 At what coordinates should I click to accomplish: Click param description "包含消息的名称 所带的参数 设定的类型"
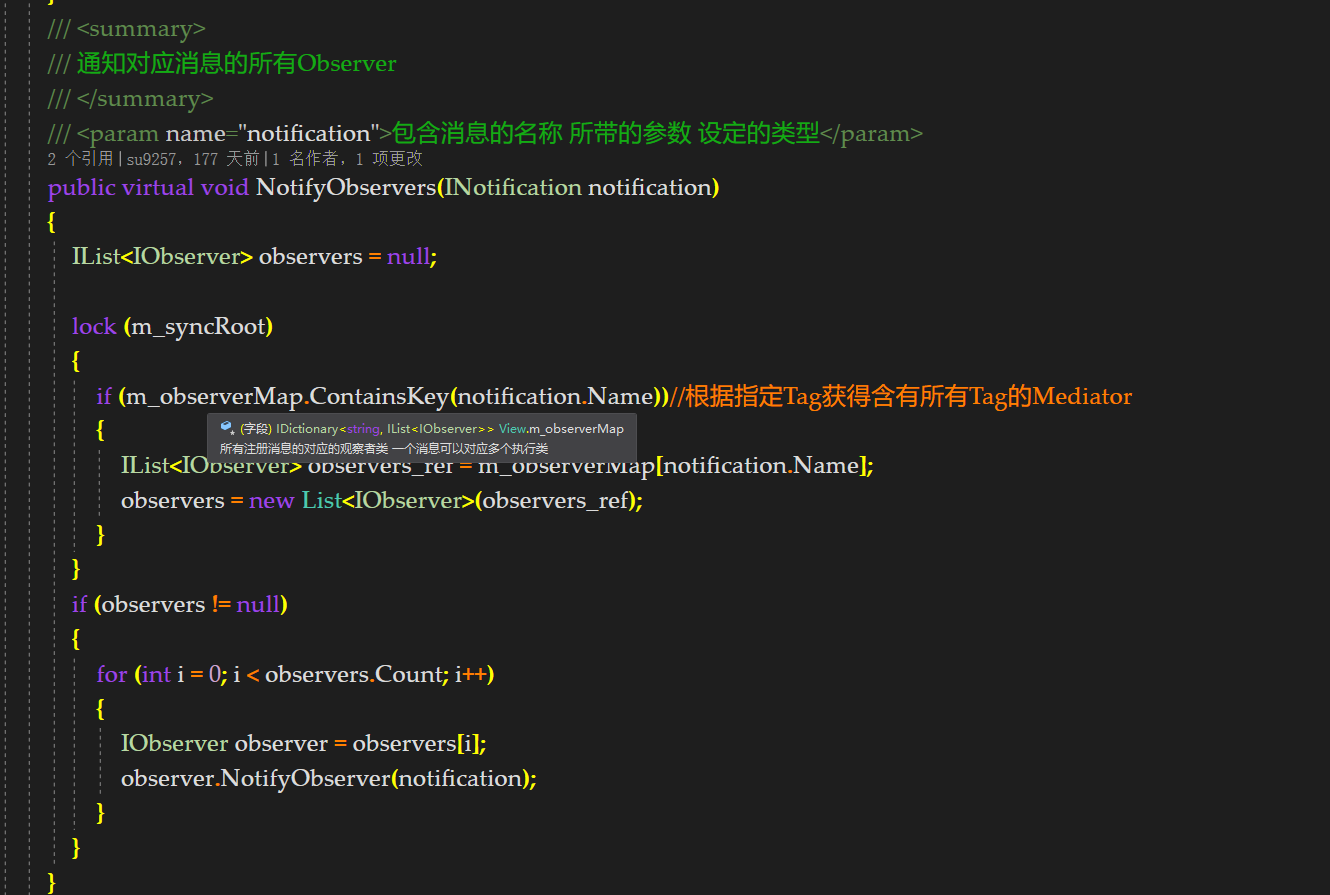[x=606, y=133]
